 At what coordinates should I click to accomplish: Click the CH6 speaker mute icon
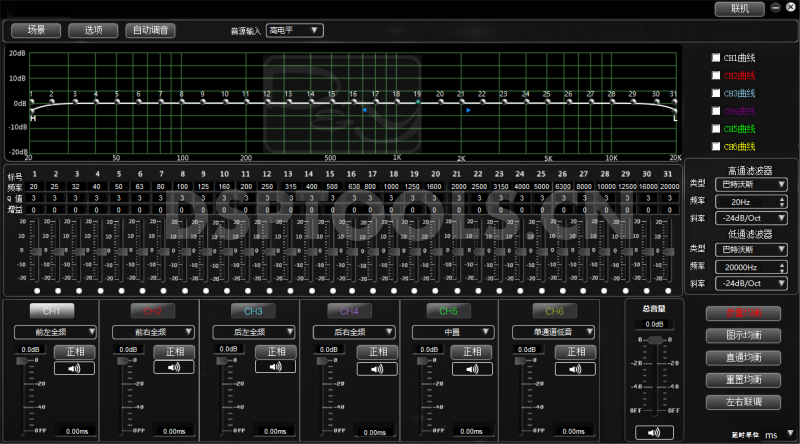(x=575, y=368)
